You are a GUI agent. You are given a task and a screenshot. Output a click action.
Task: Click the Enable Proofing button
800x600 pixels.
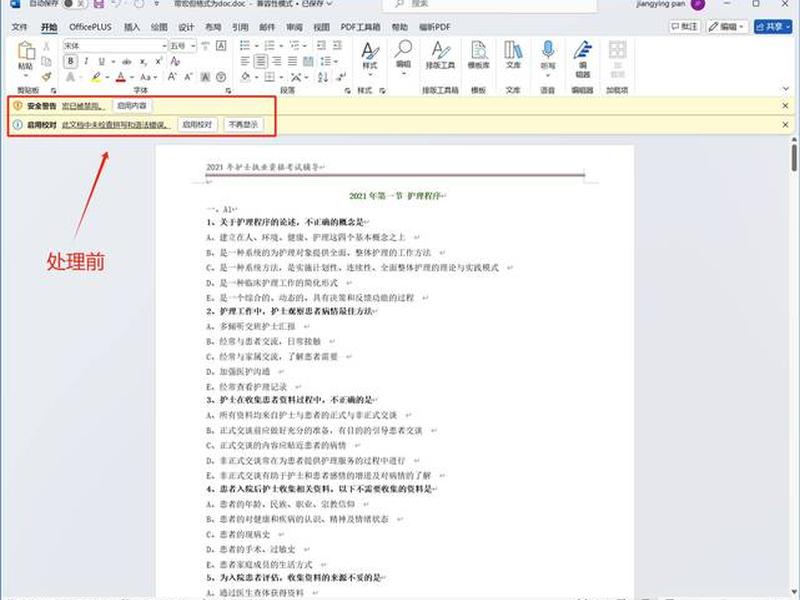[x=197, y=124]
